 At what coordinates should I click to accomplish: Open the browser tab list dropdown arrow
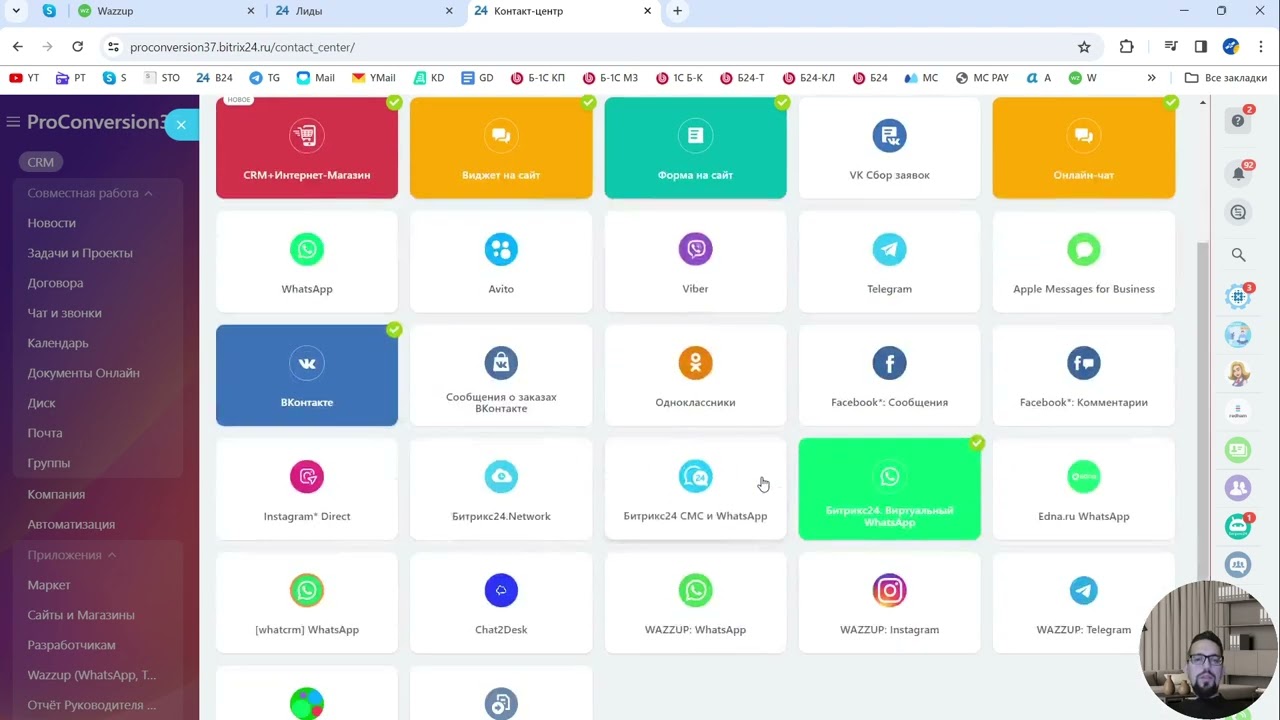(16, 11)
